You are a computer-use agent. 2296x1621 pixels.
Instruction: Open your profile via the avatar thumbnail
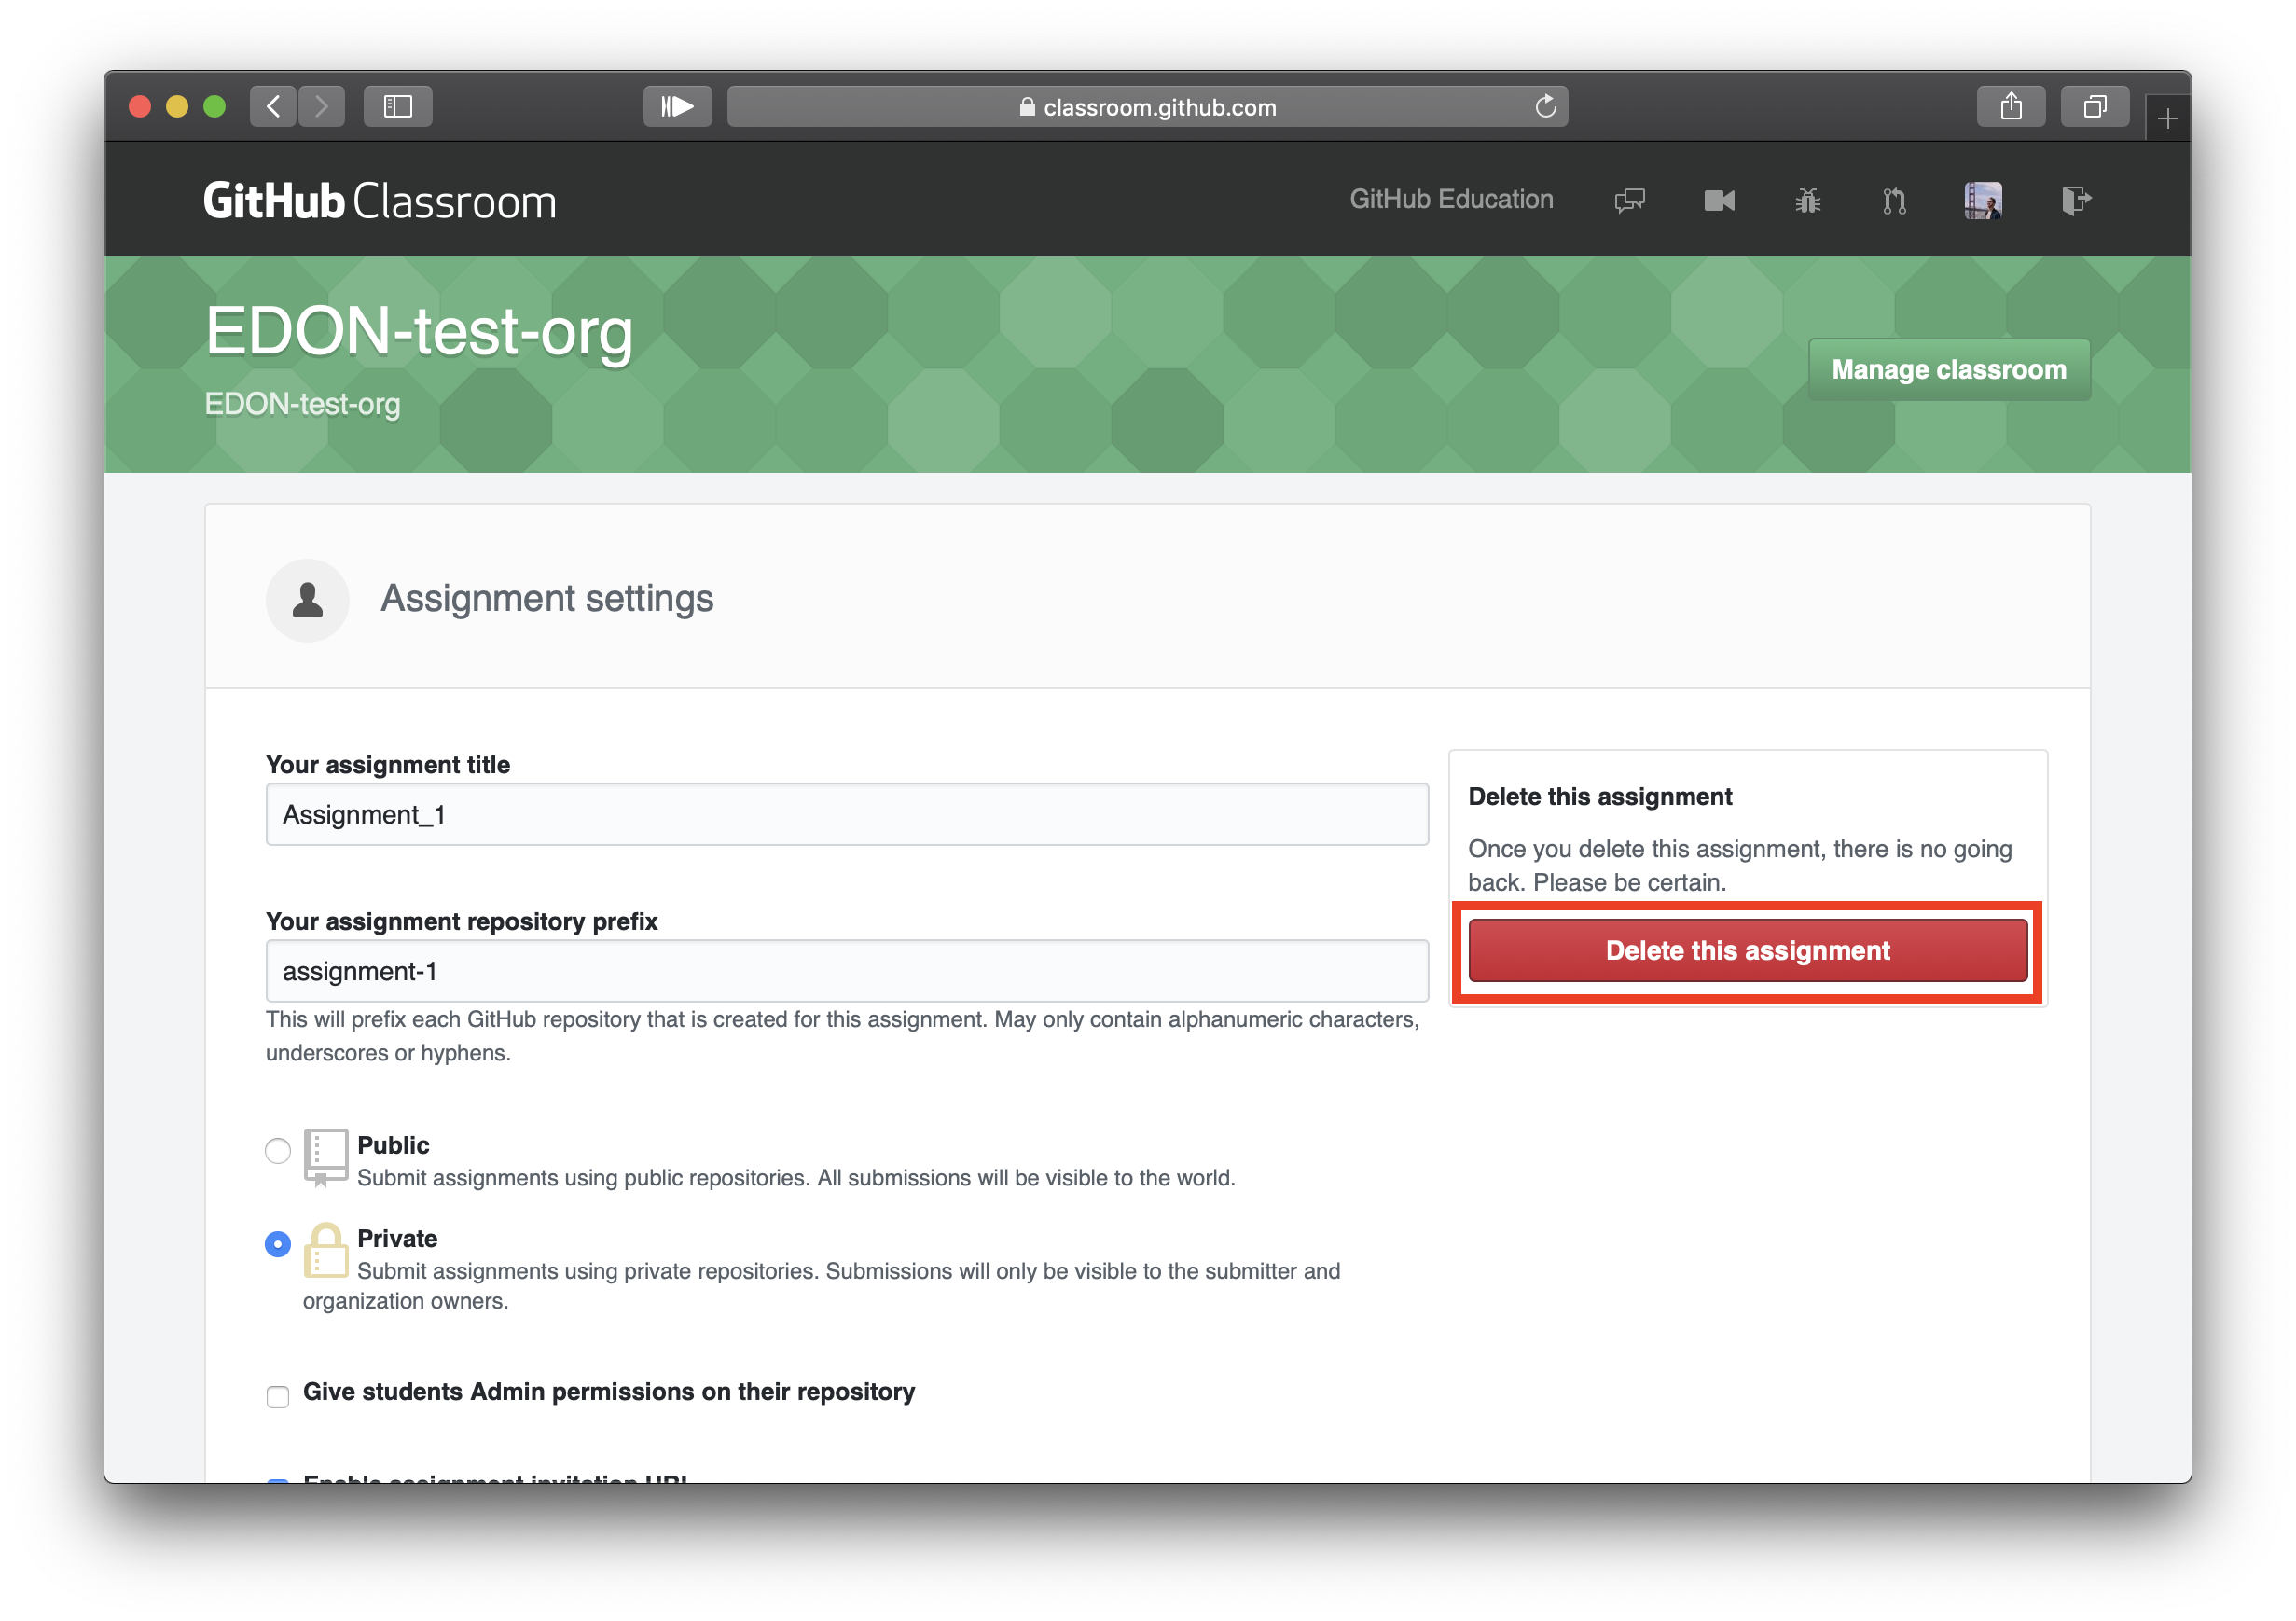point(1983,199)
